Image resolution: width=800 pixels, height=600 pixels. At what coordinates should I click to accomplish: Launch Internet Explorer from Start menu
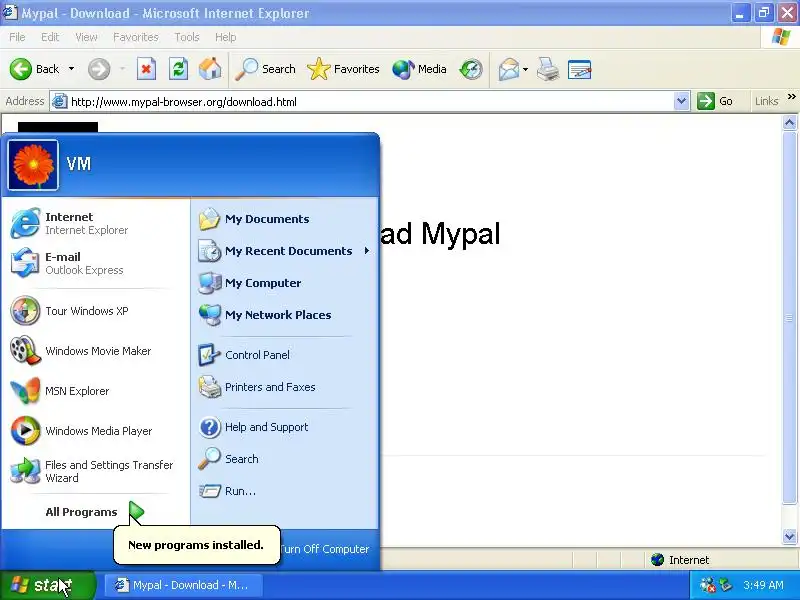(96, 223)
